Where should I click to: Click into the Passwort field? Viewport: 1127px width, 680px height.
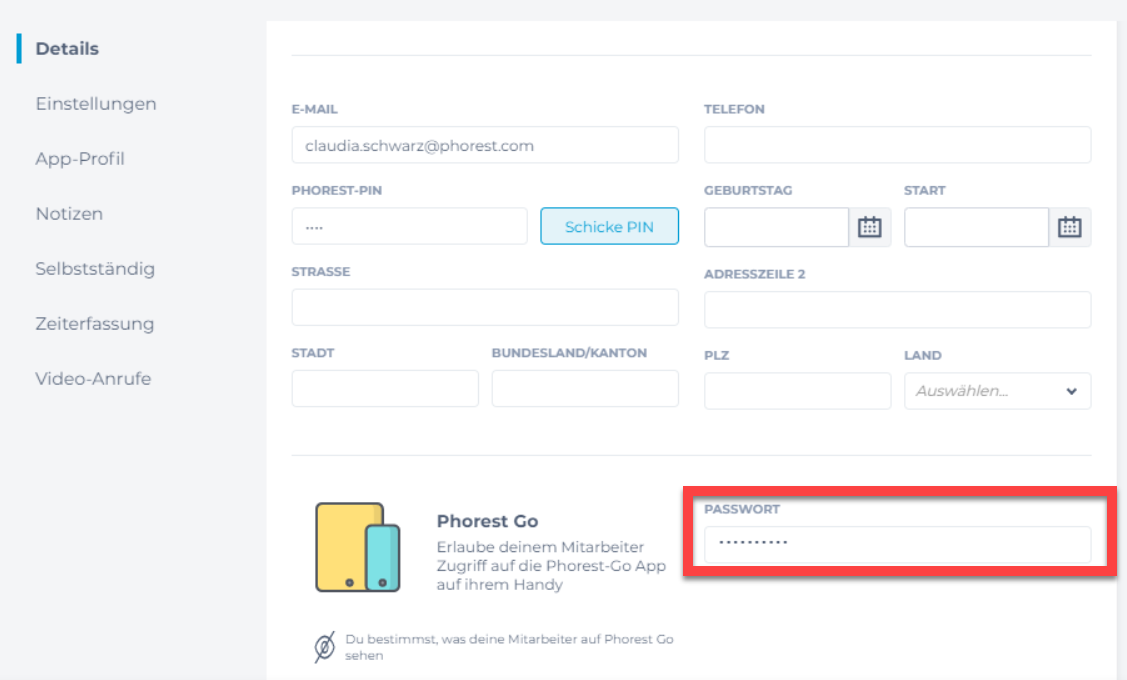(x=897, y=544)
